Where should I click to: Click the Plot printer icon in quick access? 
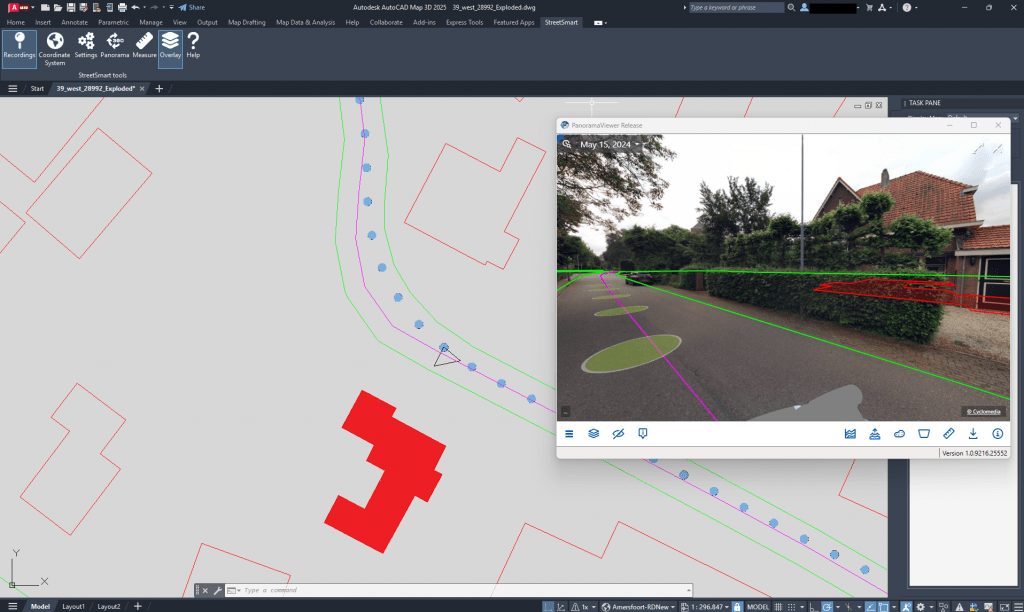122,7
